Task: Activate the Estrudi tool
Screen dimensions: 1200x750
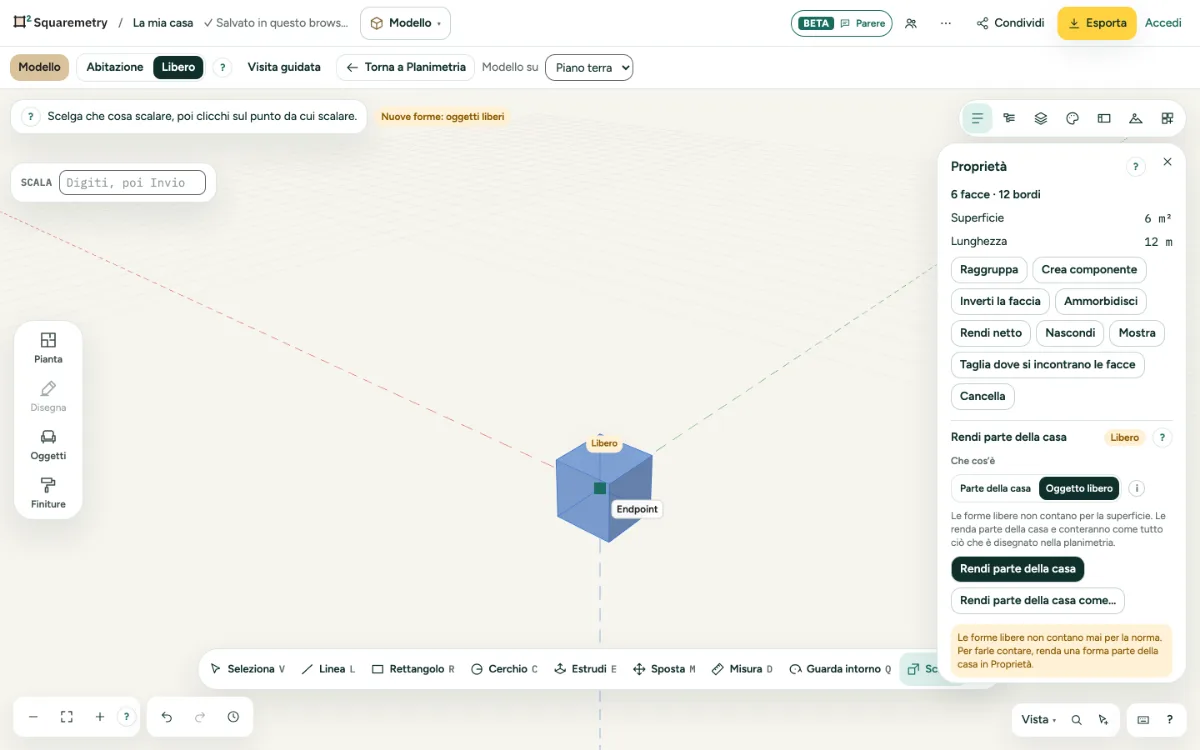Action: 585,669
